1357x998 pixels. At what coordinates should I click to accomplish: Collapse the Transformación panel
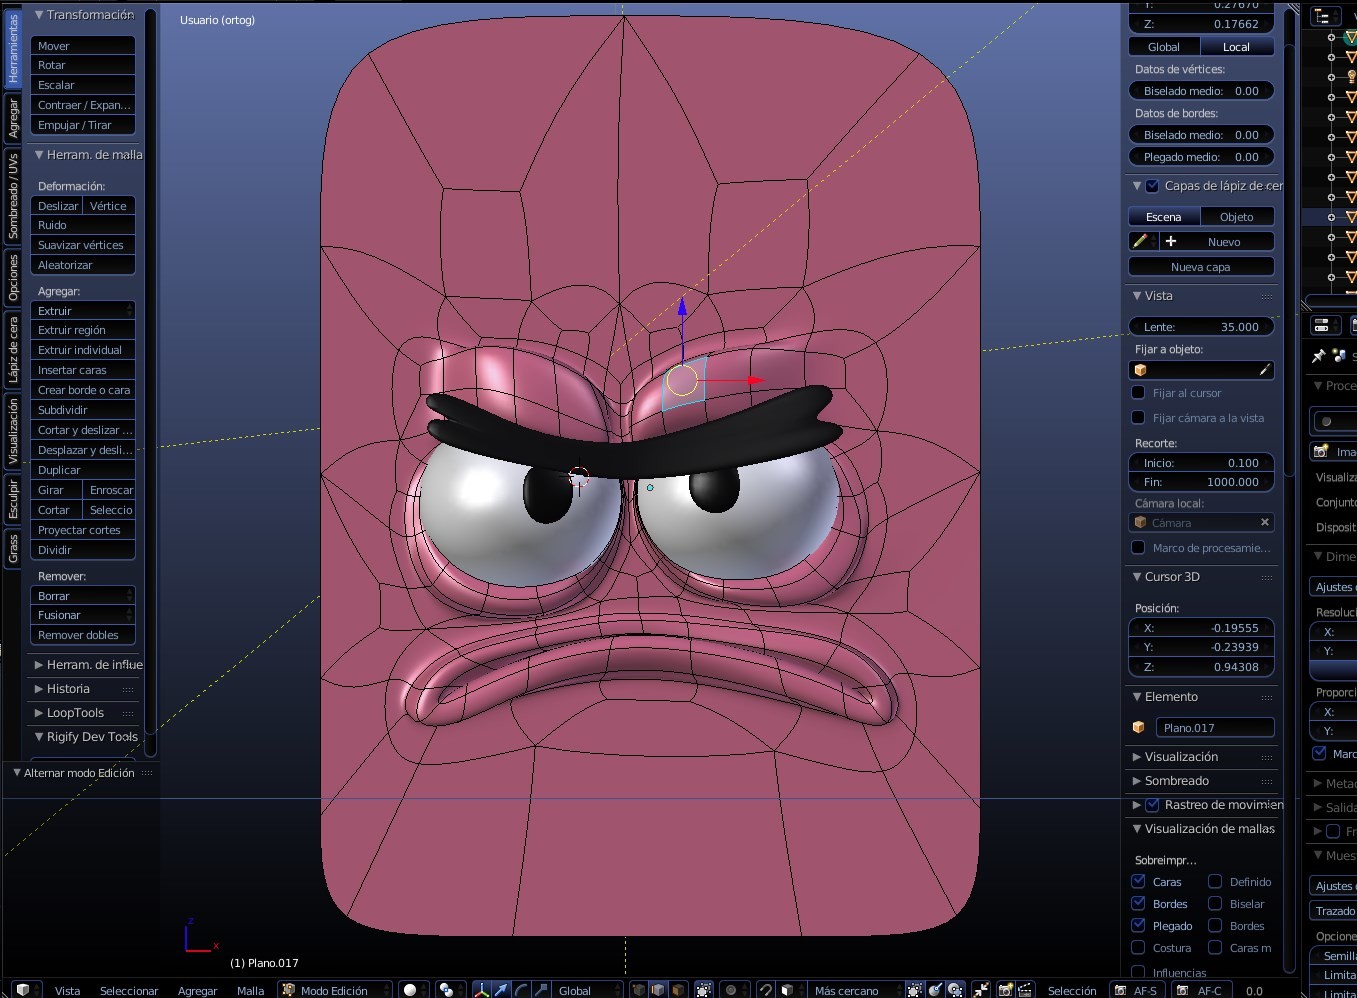coord(39,14)
